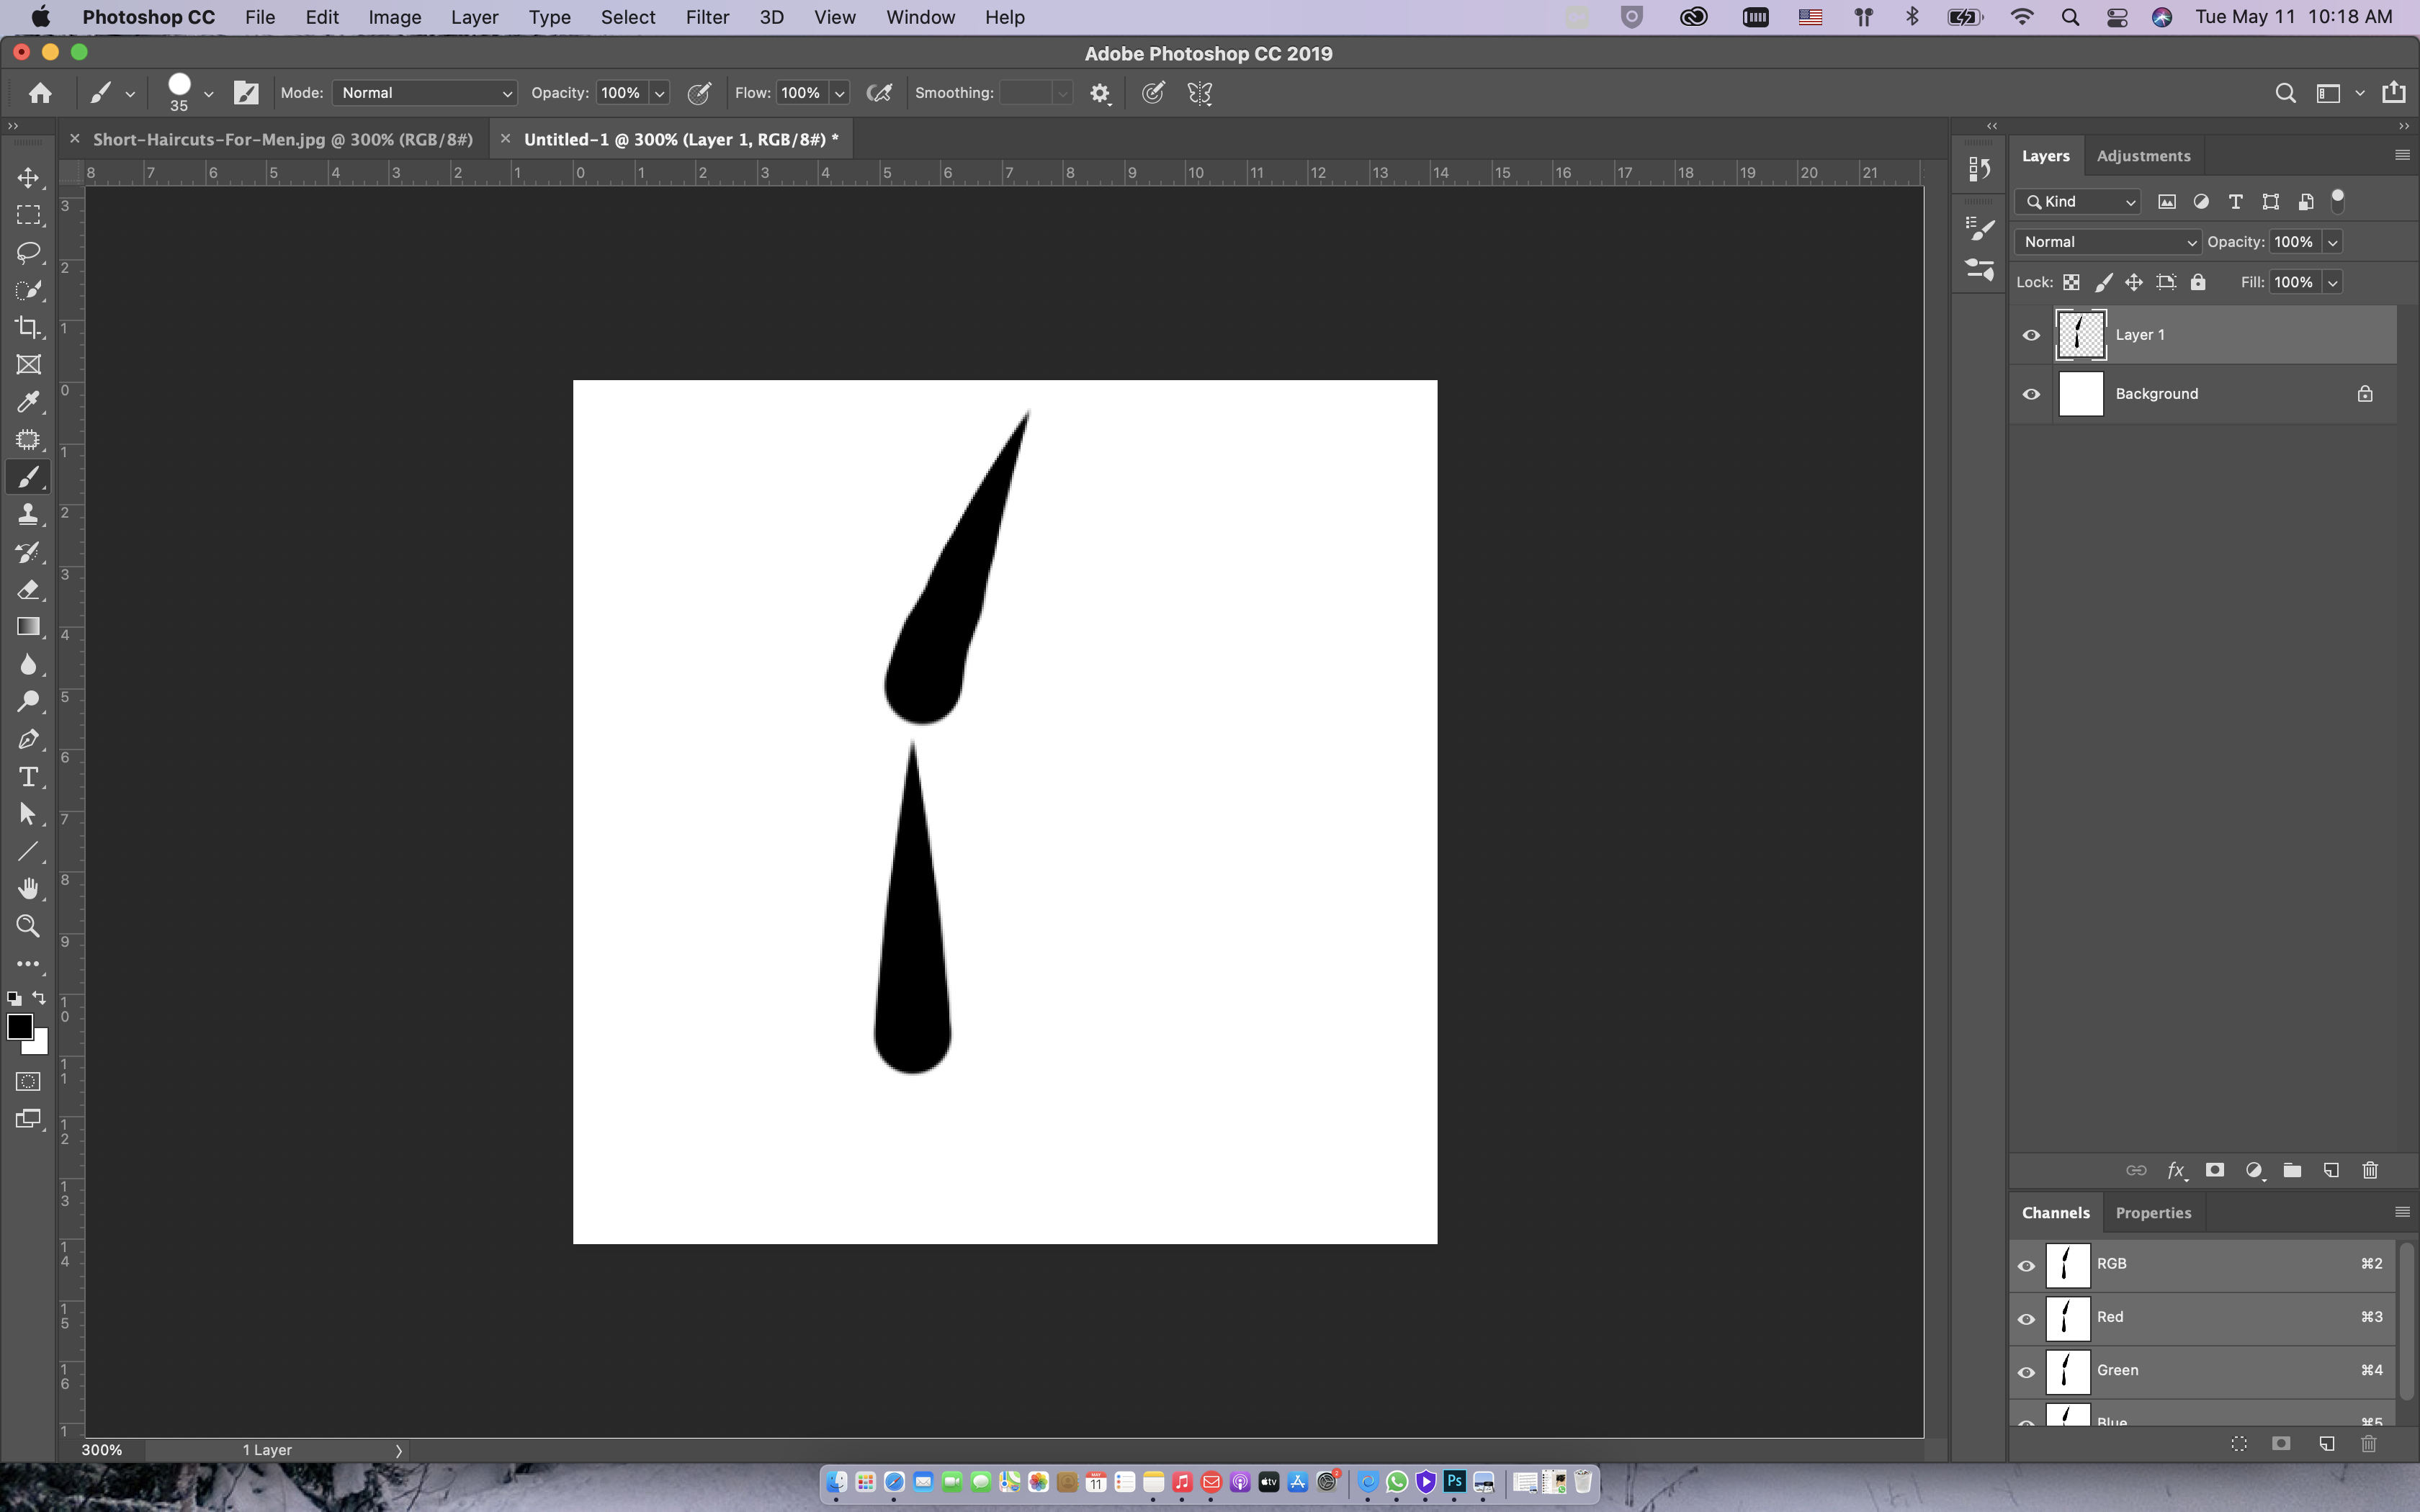This screenshot has height=1512, width=2420.
Task: Select the Horizontal Type tool
Action: (28, 777)
